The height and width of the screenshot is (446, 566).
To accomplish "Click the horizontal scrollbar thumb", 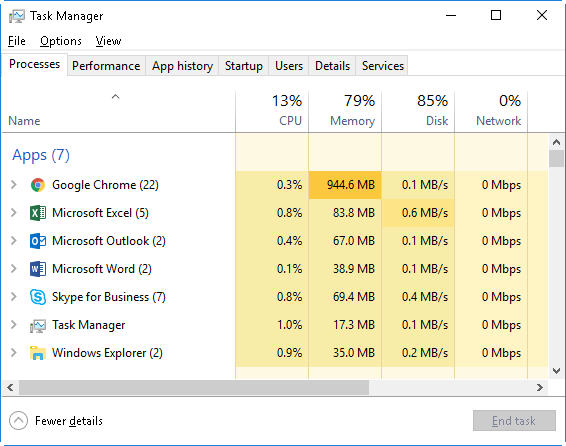I will point(194,388).
